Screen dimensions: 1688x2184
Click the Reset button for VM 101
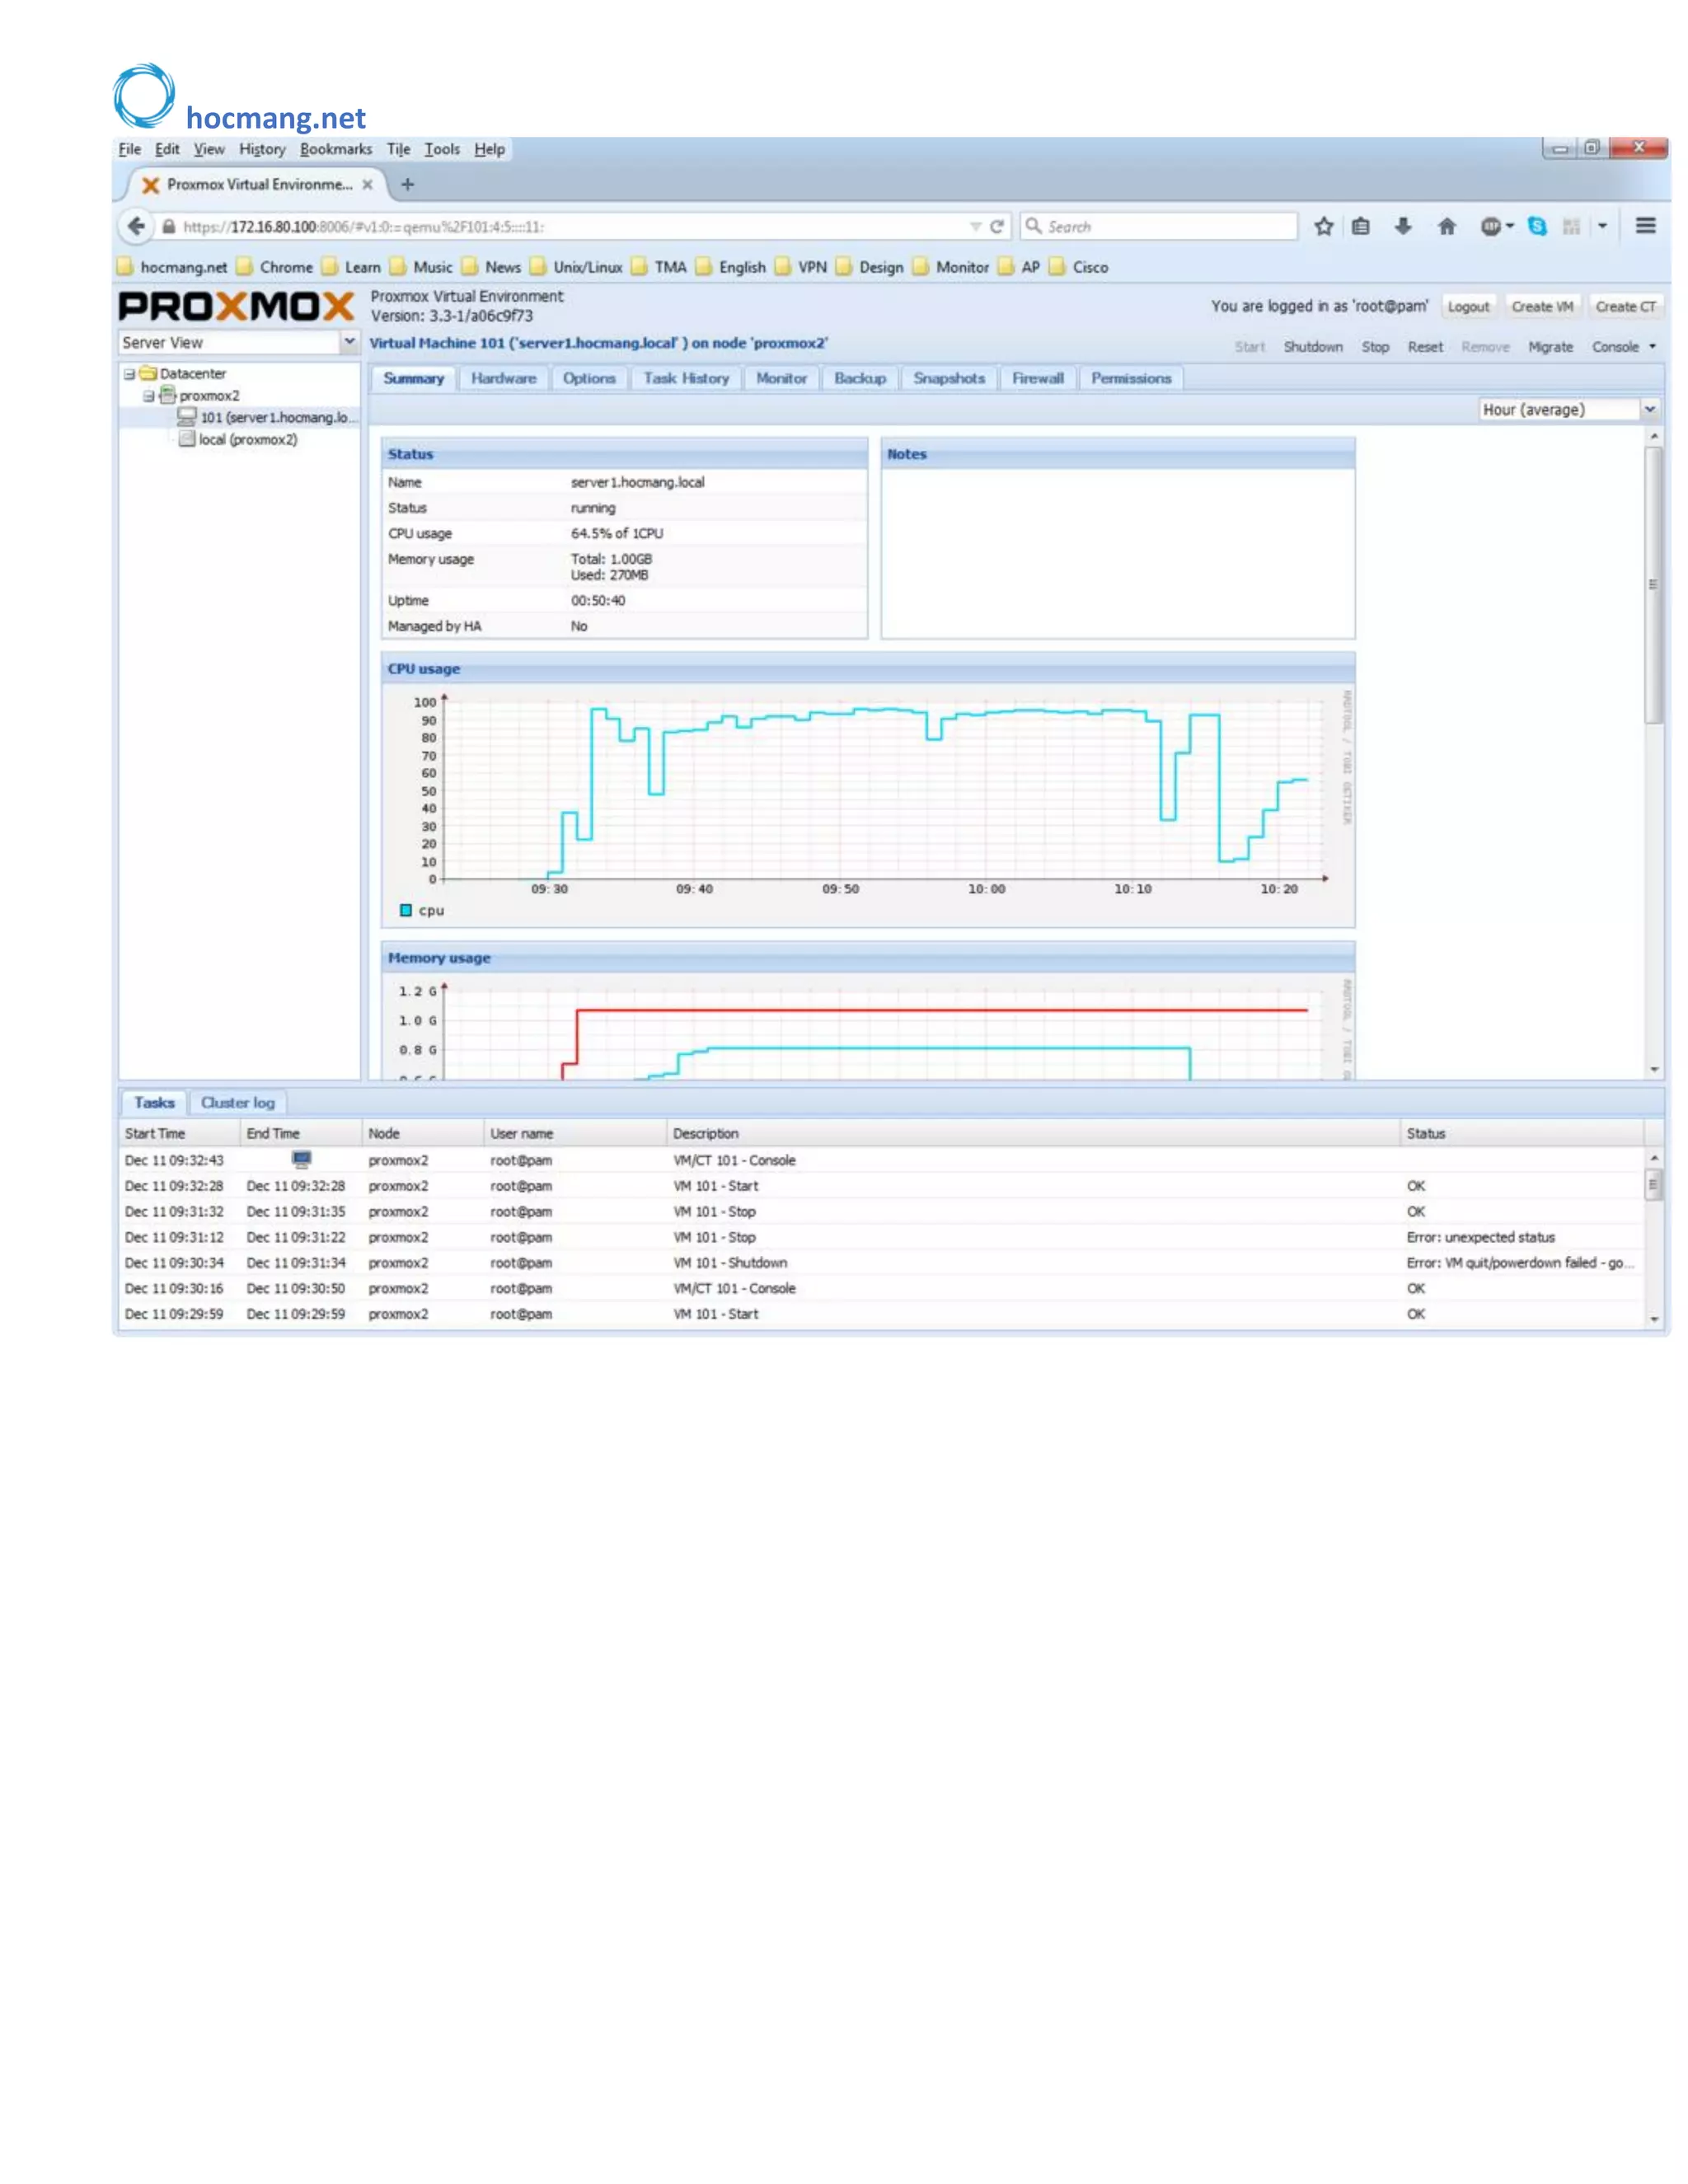[1425, 347]
